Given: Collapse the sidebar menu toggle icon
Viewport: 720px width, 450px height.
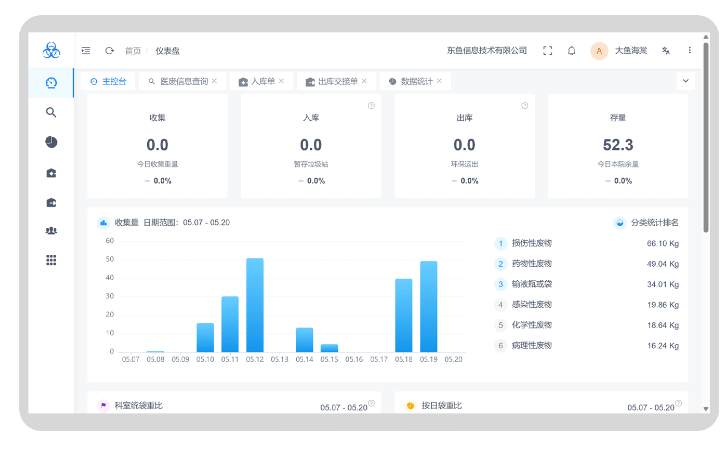Looking at the screenshot, I should (86, 50).
